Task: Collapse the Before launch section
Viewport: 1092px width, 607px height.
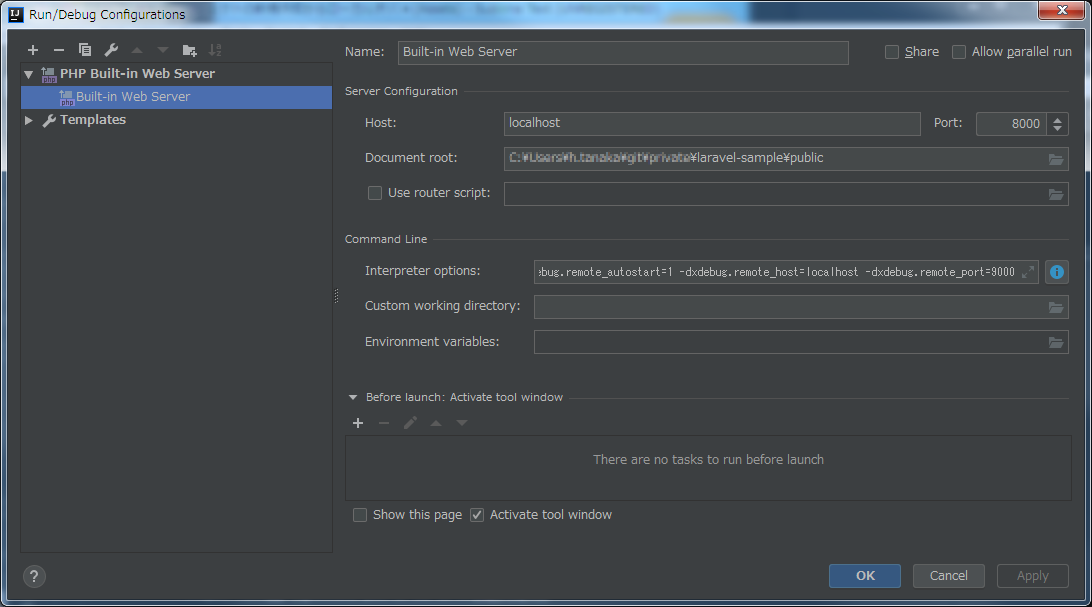Action: (353, 397)
